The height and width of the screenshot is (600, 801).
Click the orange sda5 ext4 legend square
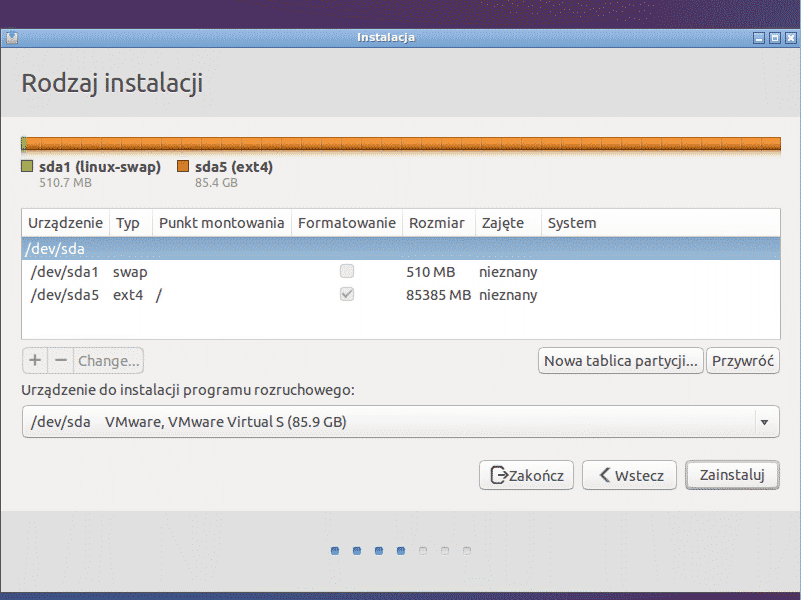coord(183,167)
